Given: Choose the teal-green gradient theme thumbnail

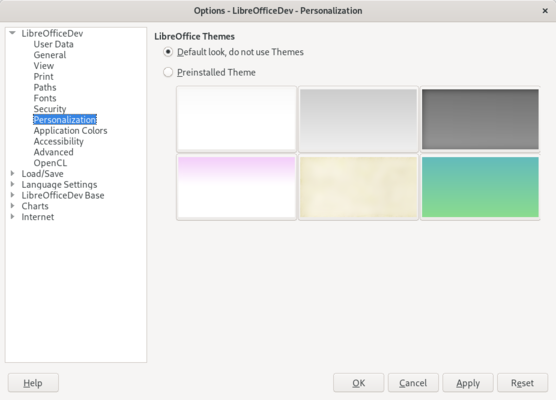Looking at the screenshot, I should (x=480, y=187).
